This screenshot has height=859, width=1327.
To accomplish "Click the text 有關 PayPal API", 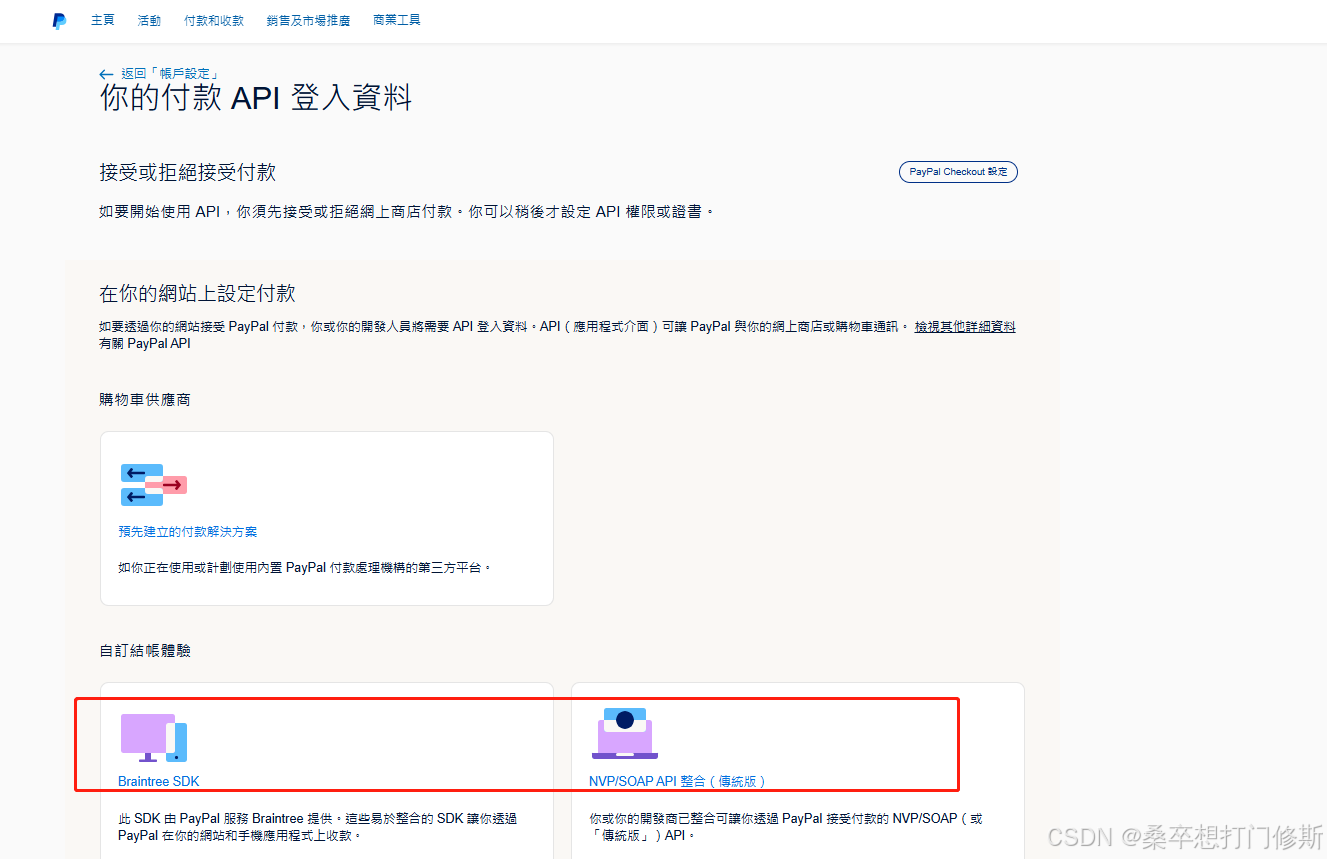I will (x=145, y=343).
